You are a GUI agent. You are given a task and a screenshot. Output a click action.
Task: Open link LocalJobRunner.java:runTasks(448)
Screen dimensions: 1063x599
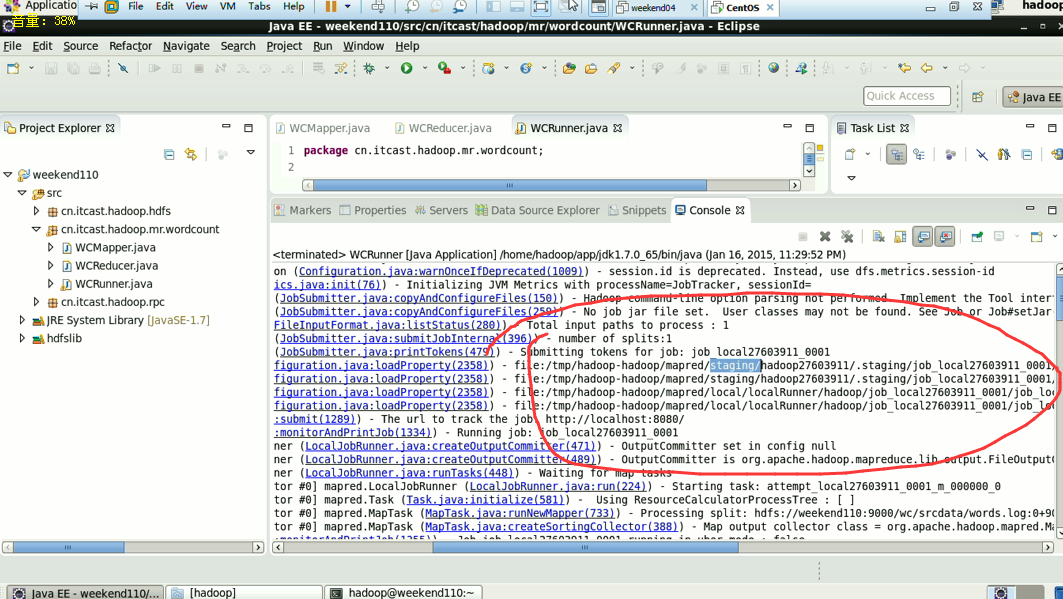point(409,473)
